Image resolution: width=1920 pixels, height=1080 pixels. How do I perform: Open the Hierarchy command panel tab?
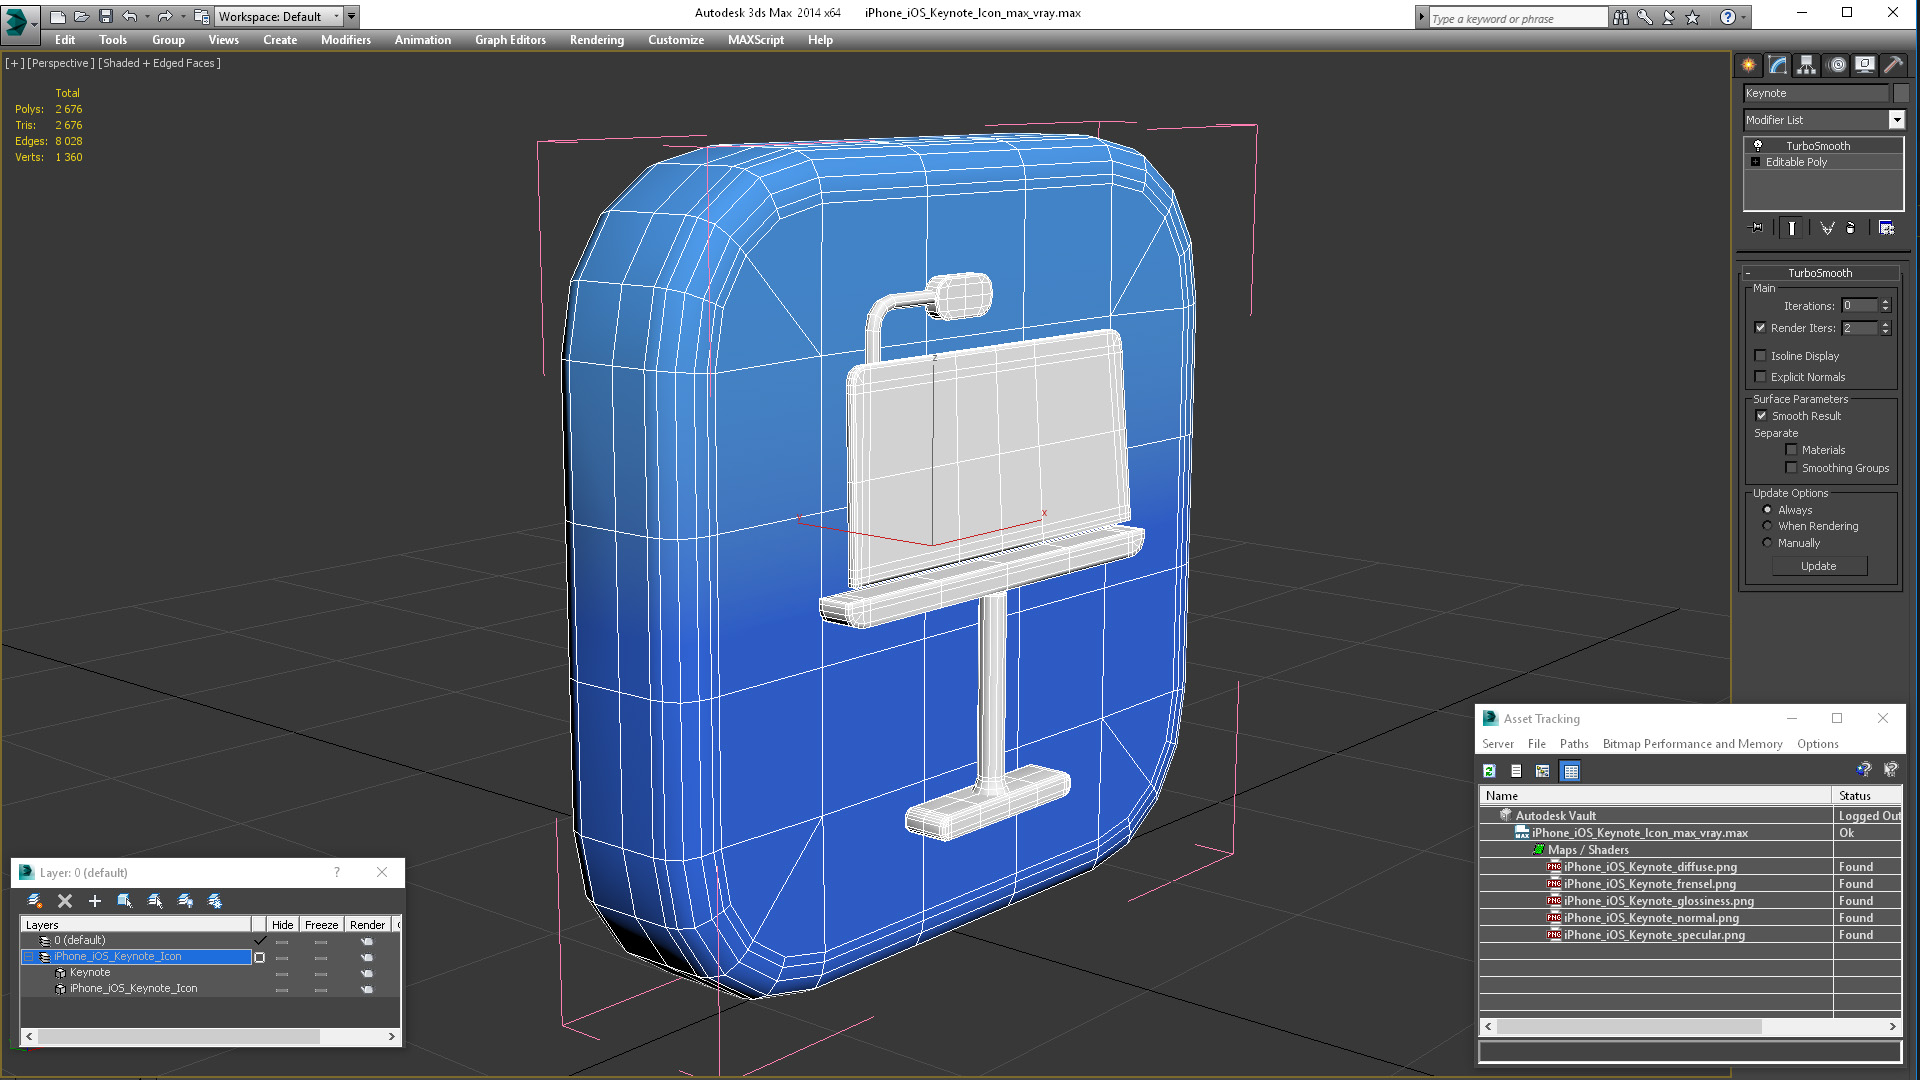(x=1806, y=65)
